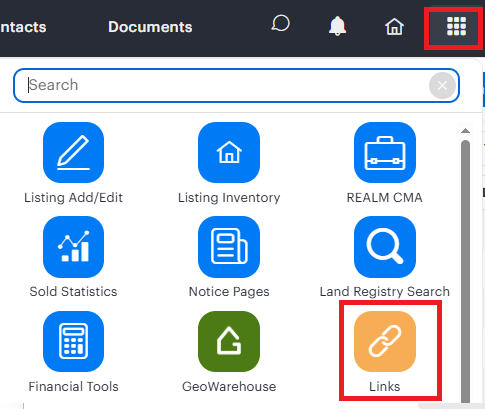This screenshot has height=409, width=485.
Task: Open the chat speech bubble icon
Action: pos(280,23)
